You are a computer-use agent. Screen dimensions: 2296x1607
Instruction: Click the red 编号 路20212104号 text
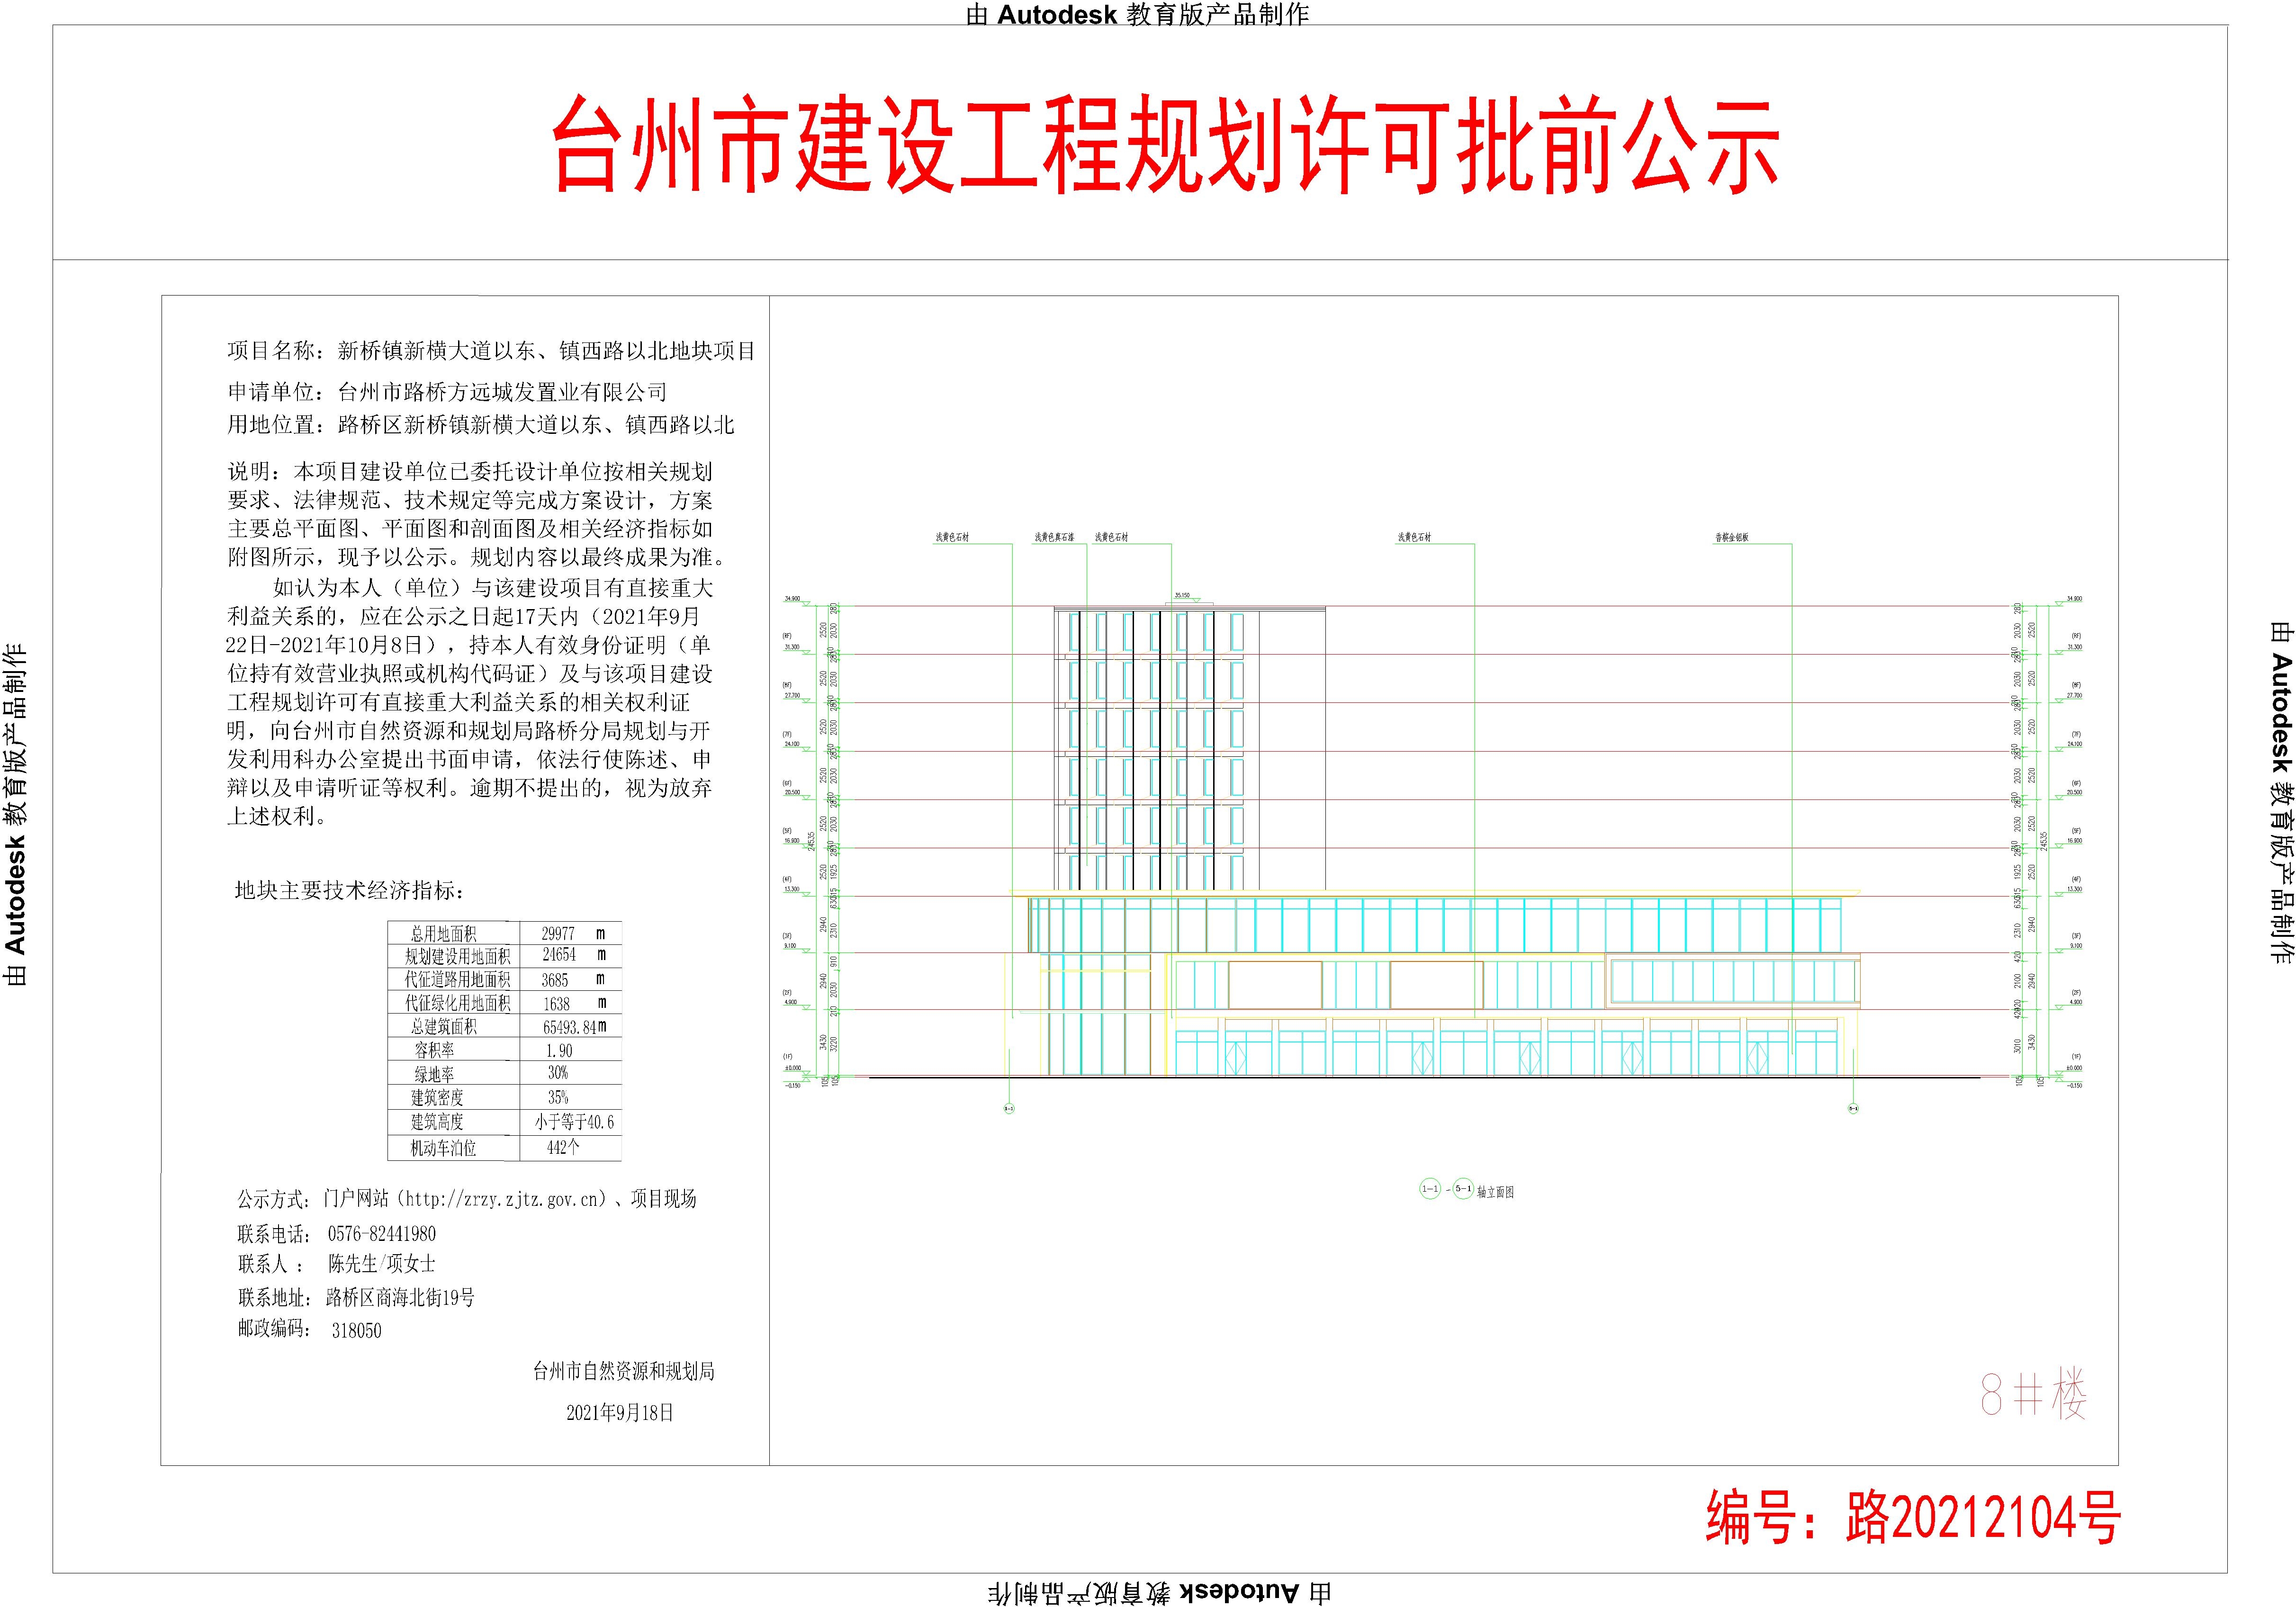(1913, 1518)
